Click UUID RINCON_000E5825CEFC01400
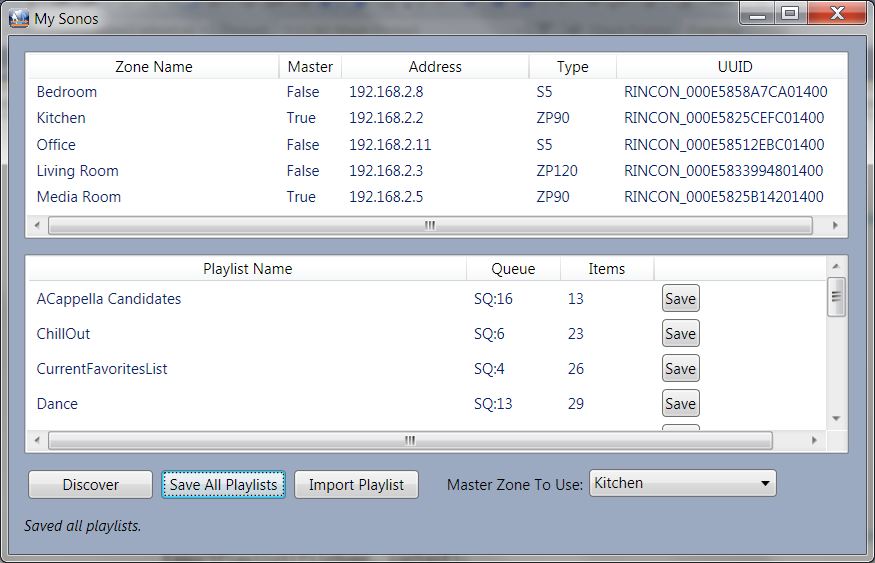Screen dimensions: 875x563 coord(724,118)
